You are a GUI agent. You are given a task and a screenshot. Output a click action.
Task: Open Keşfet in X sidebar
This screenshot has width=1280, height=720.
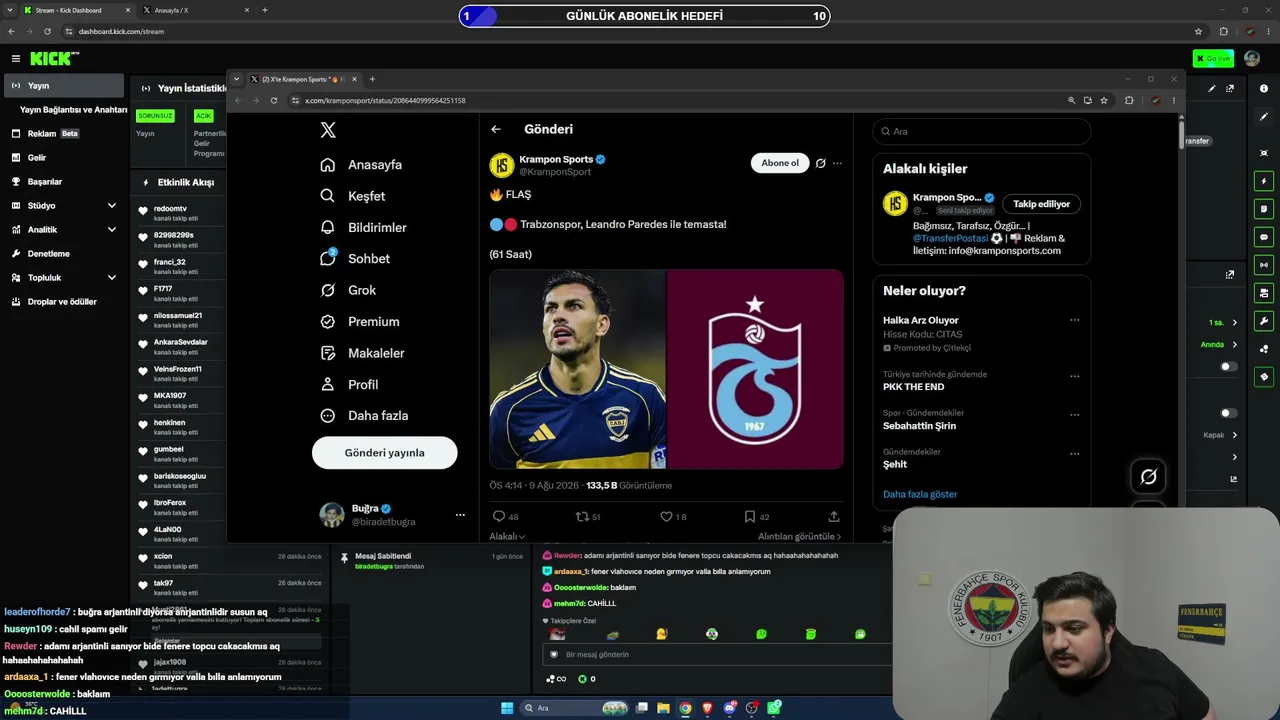(x=353, y=196)
